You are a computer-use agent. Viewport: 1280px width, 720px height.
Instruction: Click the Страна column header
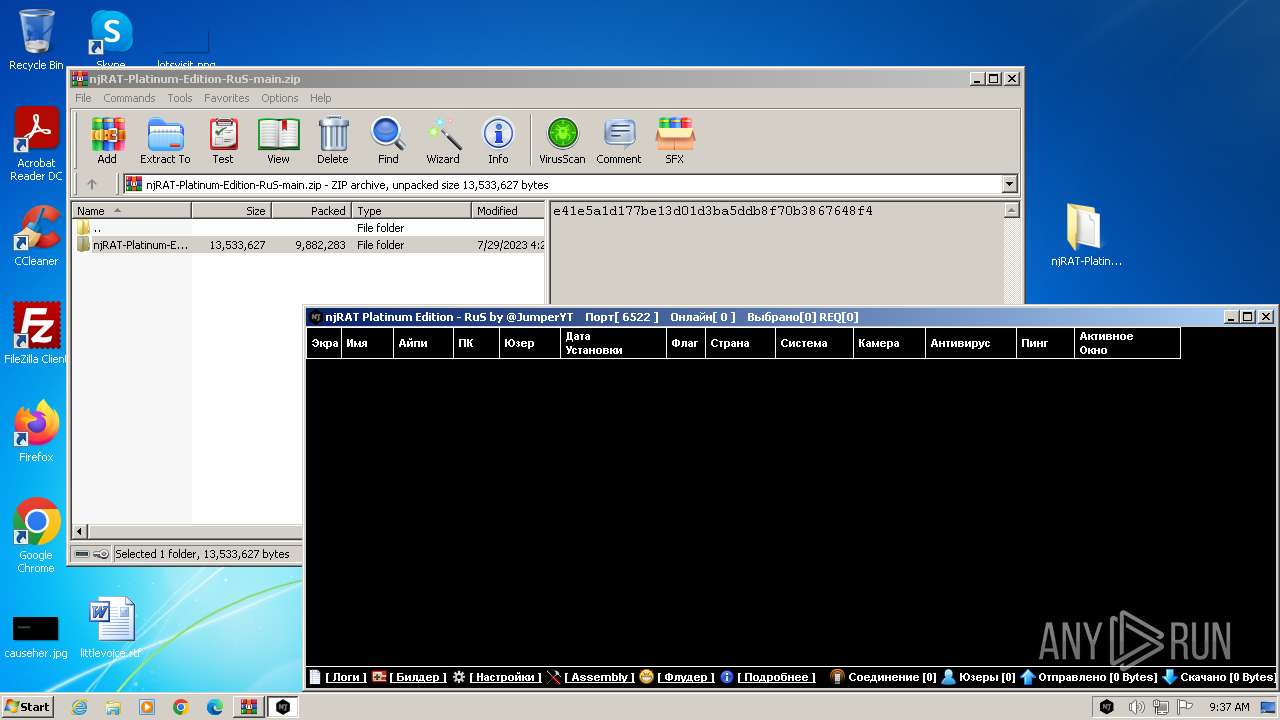pos(740,343)
